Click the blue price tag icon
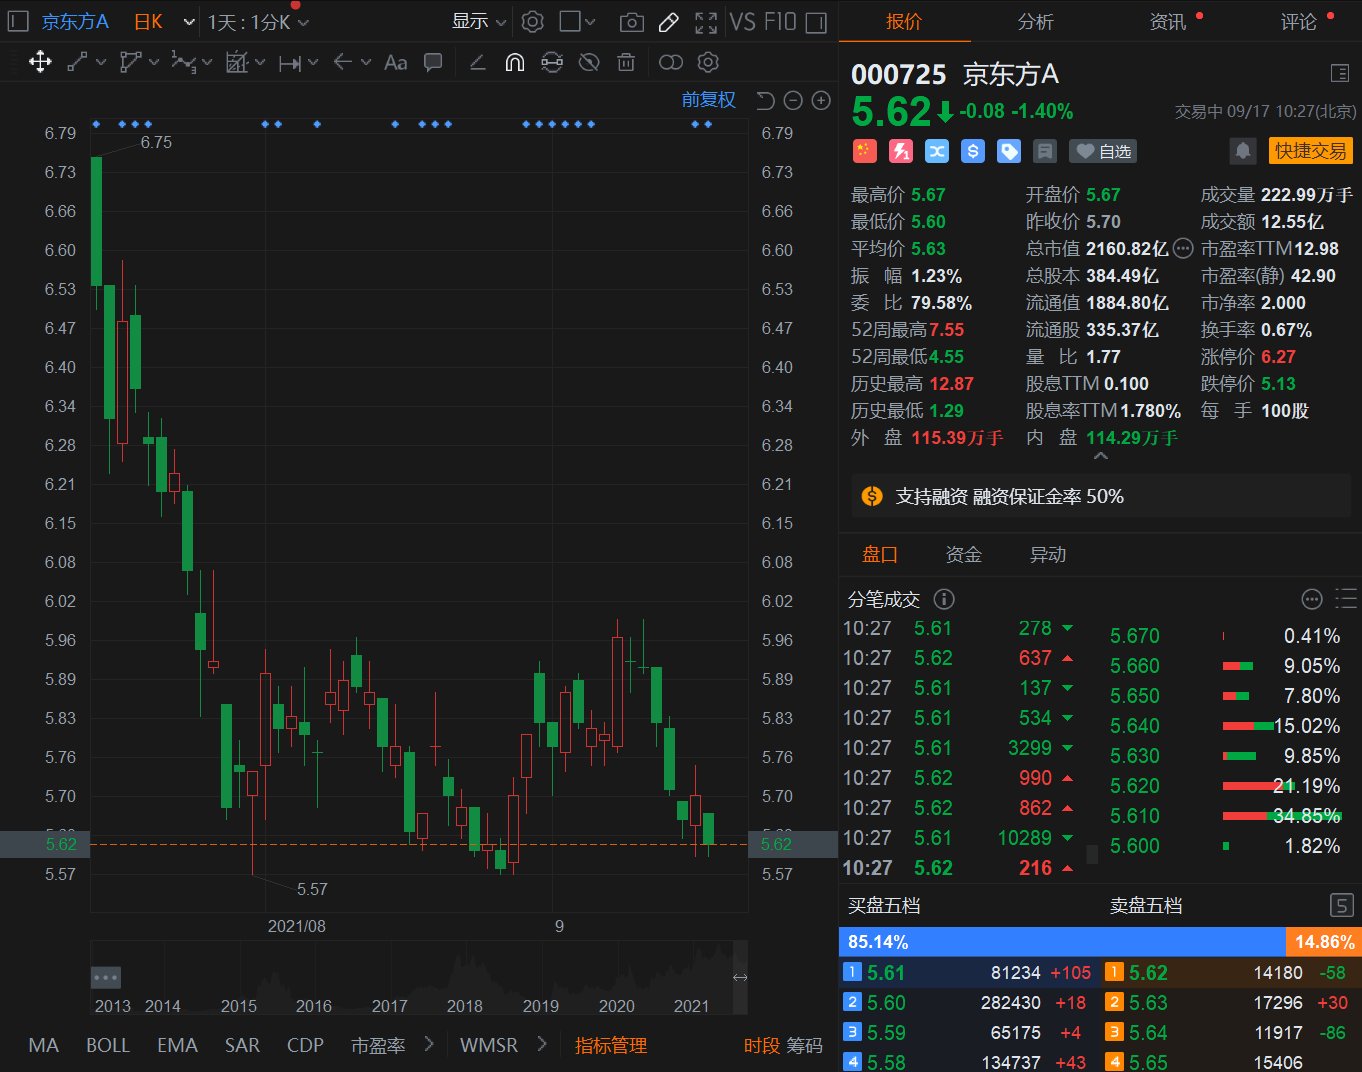 tap(1009, 151)
